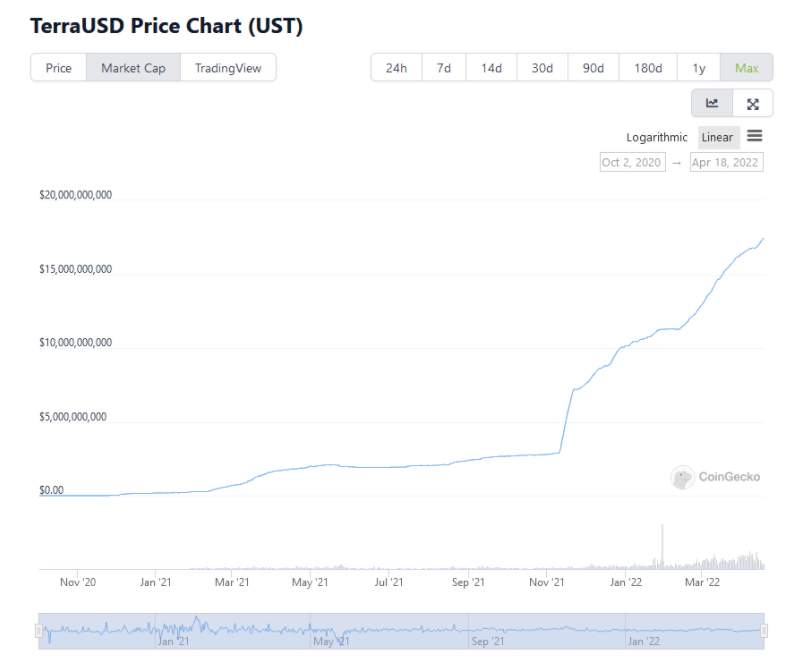Grab the left navigator range handle
Image resolution: width=785 pixels, height=664 pixels.
pos(39,631)
